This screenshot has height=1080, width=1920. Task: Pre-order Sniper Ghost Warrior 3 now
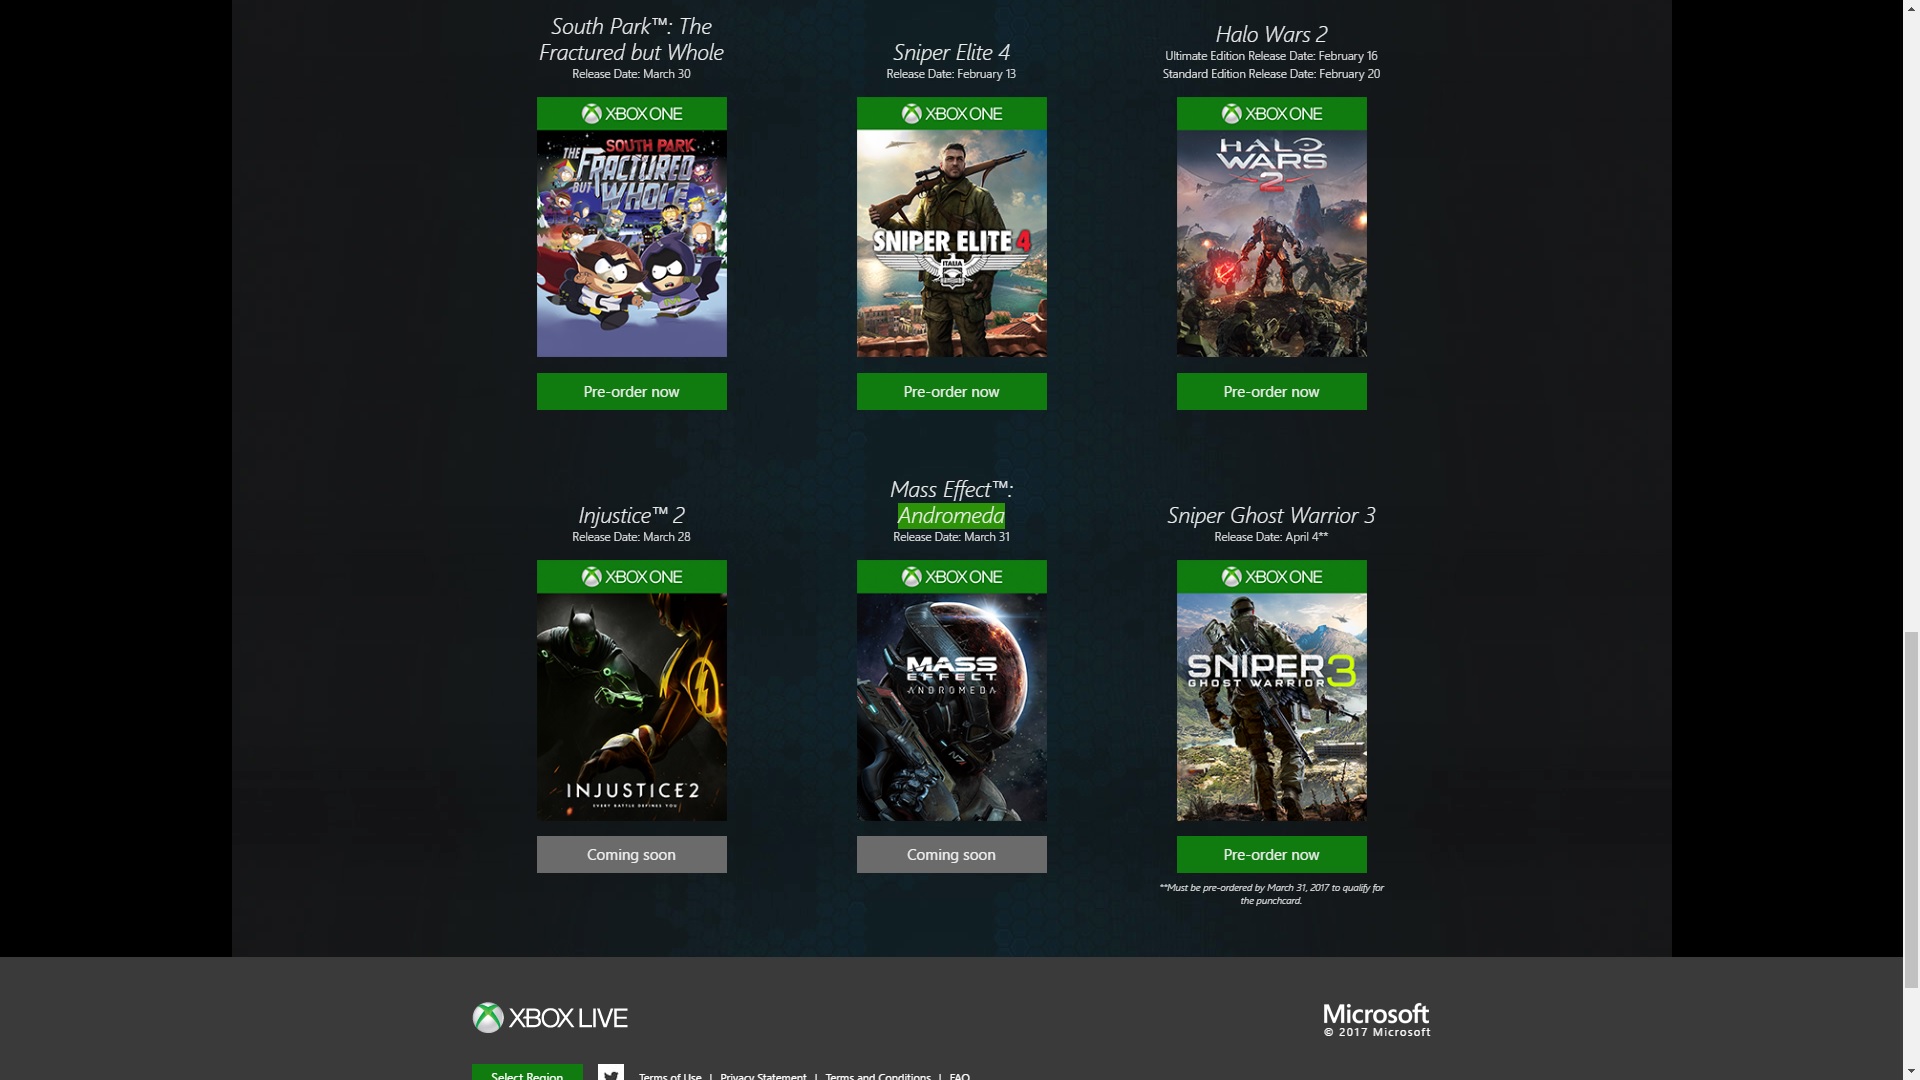pyautogui.click(x=1272, y=855)
